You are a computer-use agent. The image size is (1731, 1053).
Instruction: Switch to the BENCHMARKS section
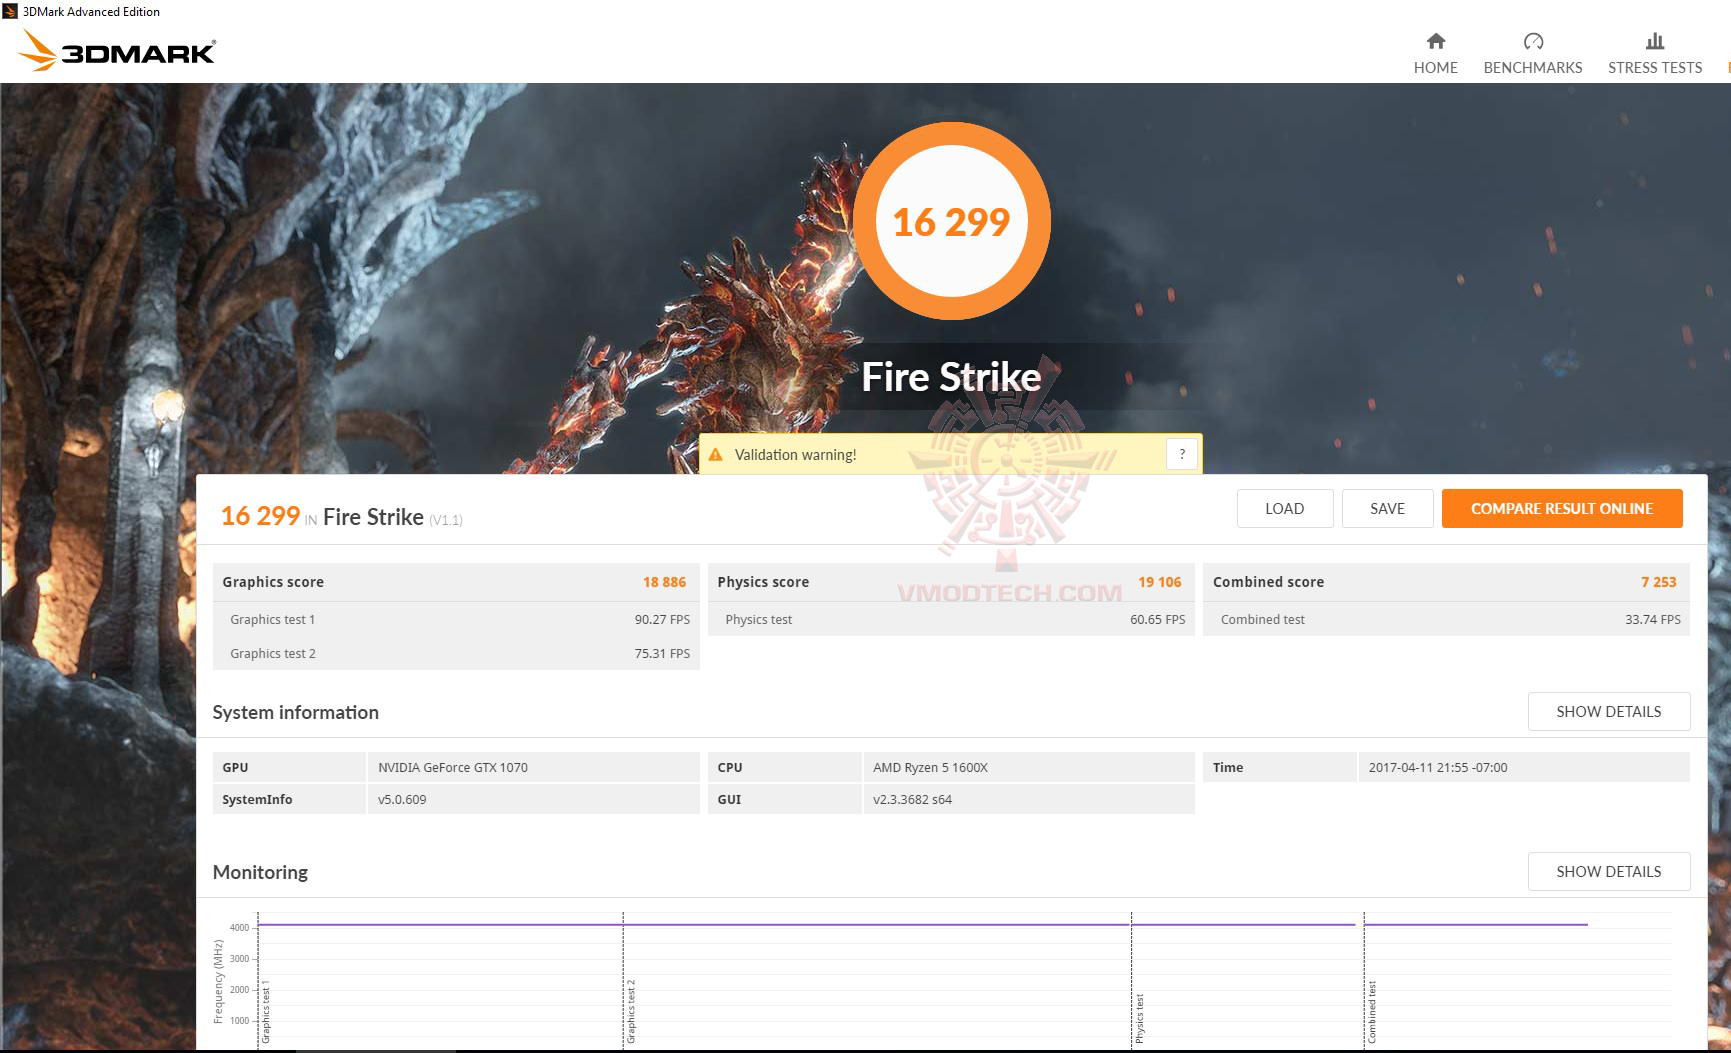point(1532,67)
